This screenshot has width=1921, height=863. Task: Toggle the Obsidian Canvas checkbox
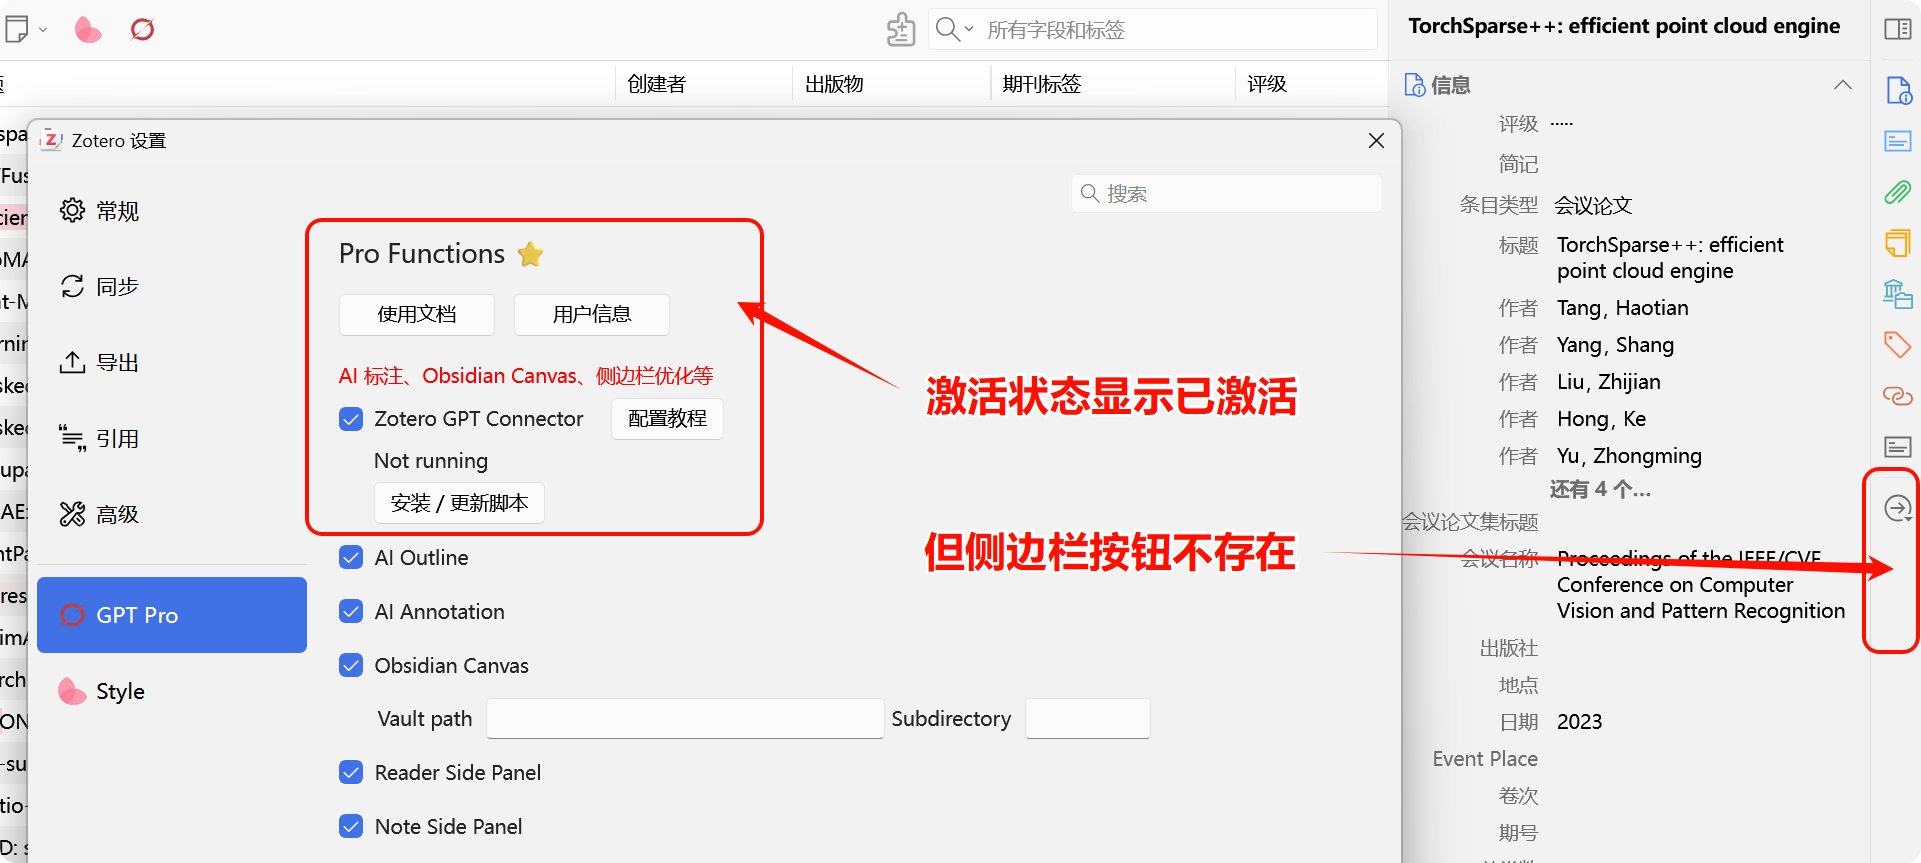pos(351,665)
